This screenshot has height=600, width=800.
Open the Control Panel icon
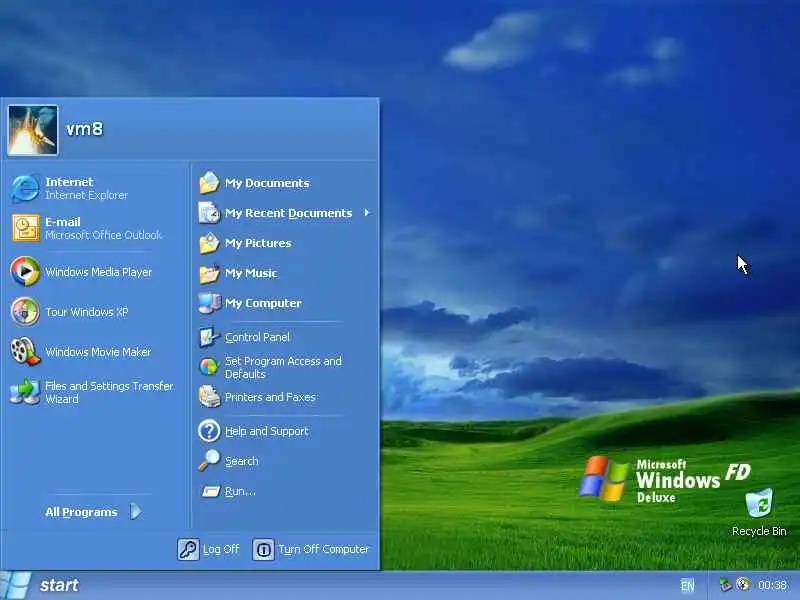[209, 337]
